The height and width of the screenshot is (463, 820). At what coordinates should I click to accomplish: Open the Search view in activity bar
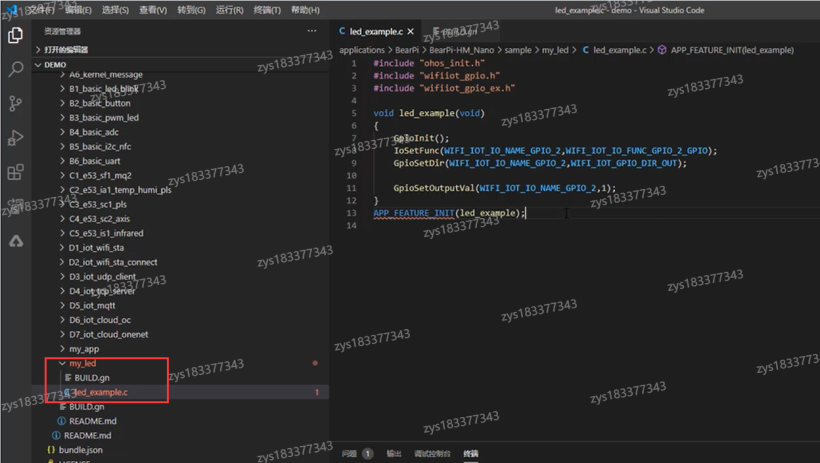point(15,69)
